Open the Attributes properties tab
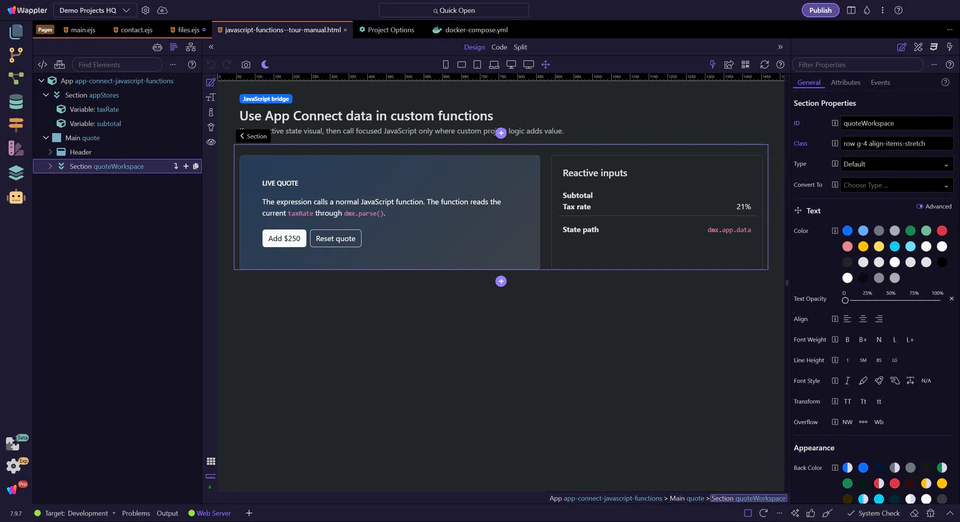This screenshot has width=960, height=522. tap(845, 83)
